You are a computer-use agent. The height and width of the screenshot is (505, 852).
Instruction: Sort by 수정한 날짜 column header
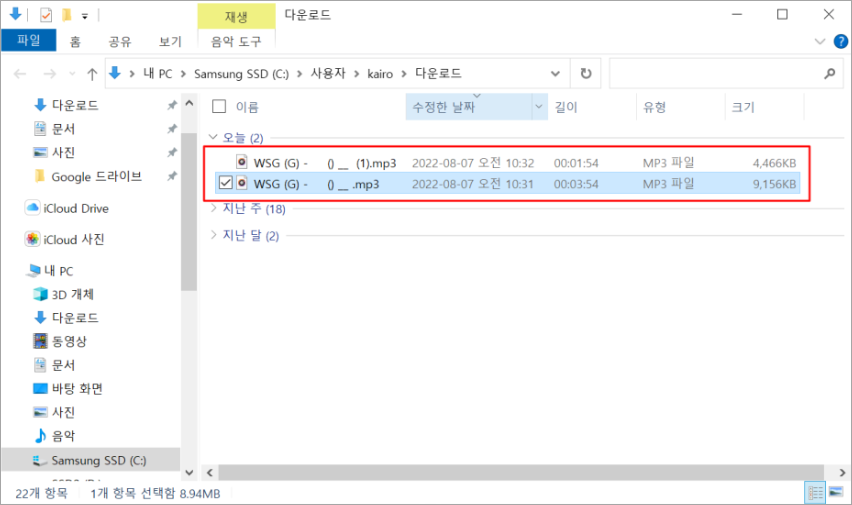coord(443,107)
